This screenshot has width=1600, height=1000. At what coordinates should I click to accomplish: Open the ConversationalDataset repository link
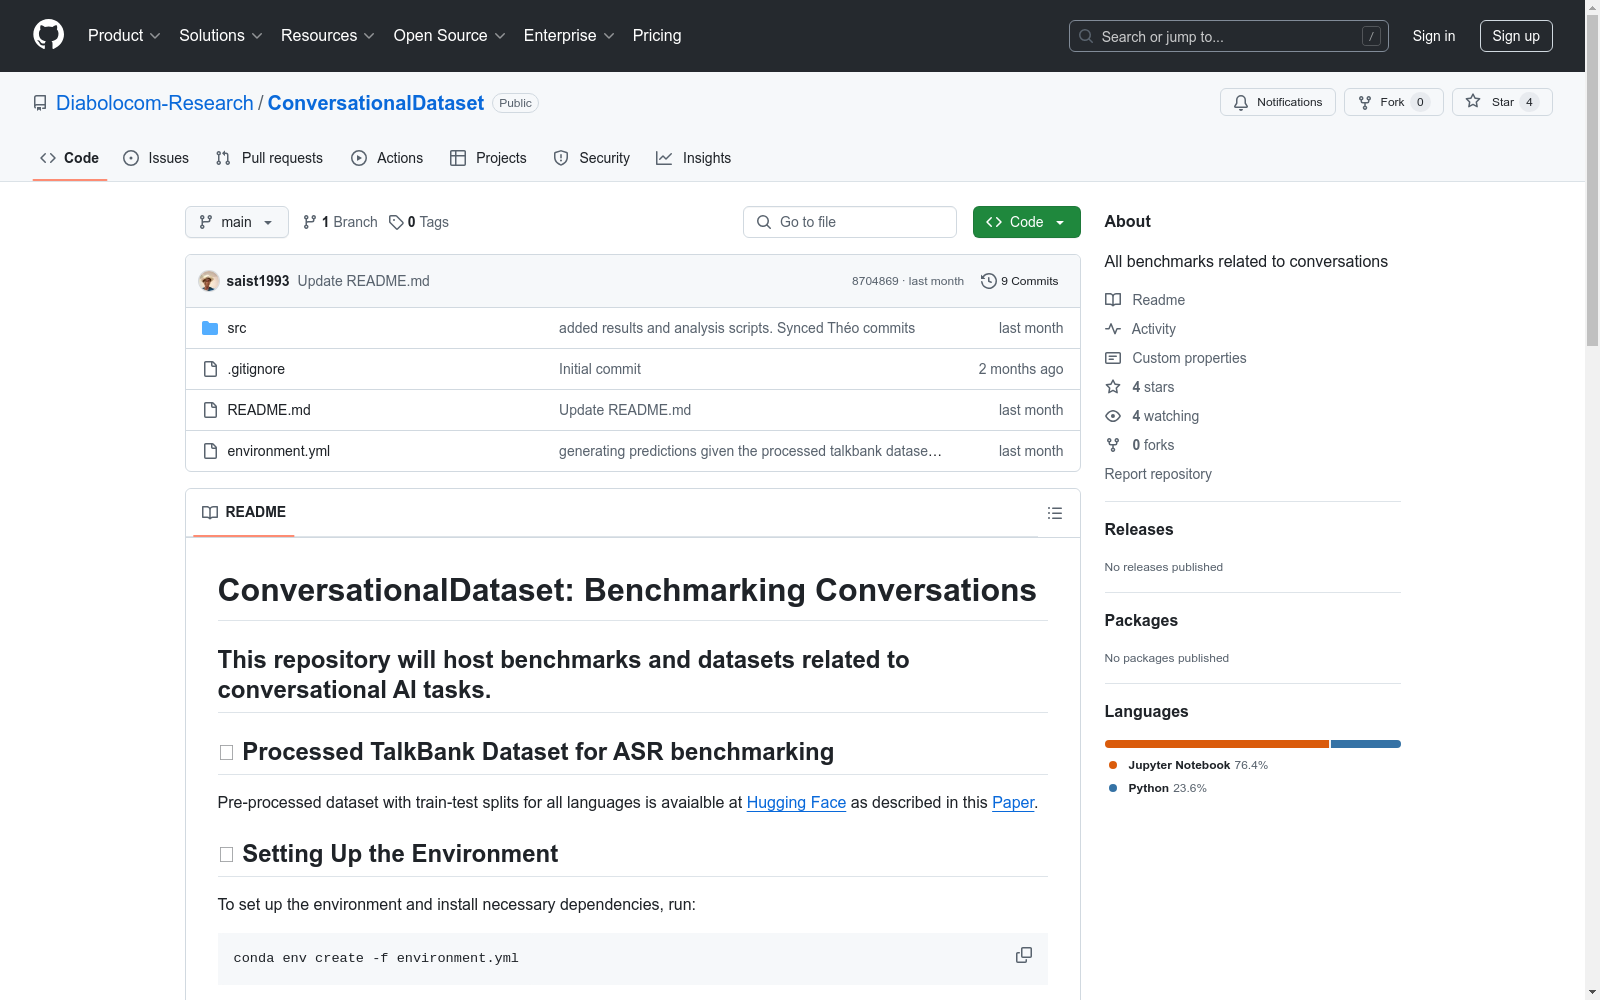click(x=376, y=103)
